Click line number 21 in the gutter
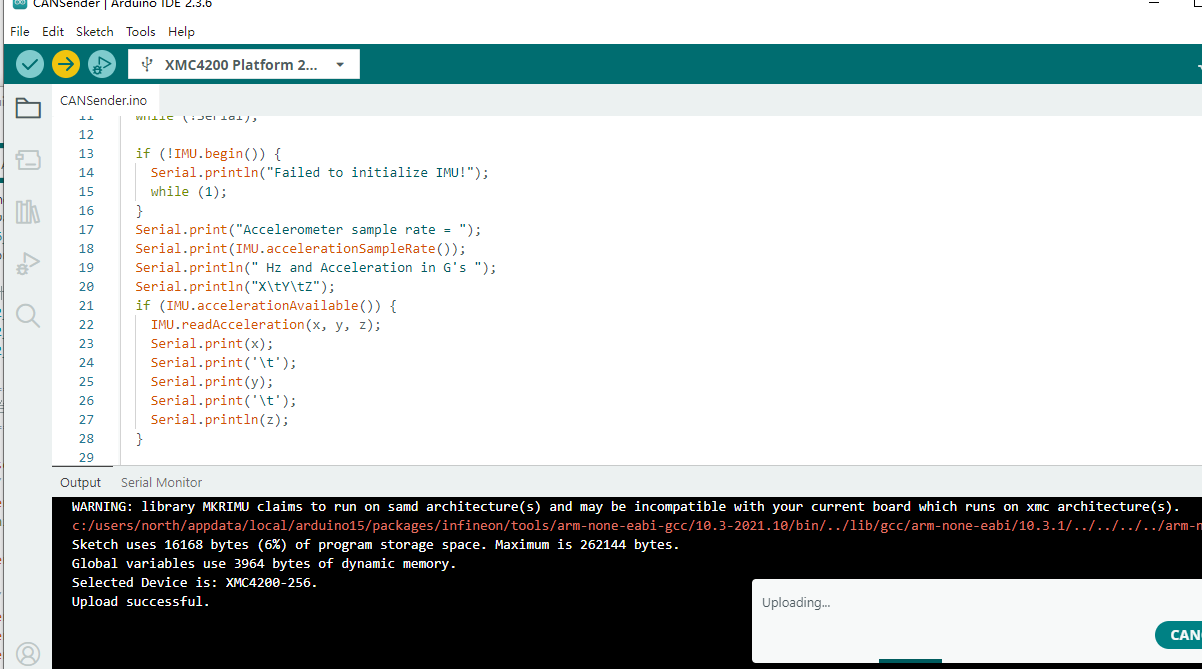 click(x=85, y=305)
